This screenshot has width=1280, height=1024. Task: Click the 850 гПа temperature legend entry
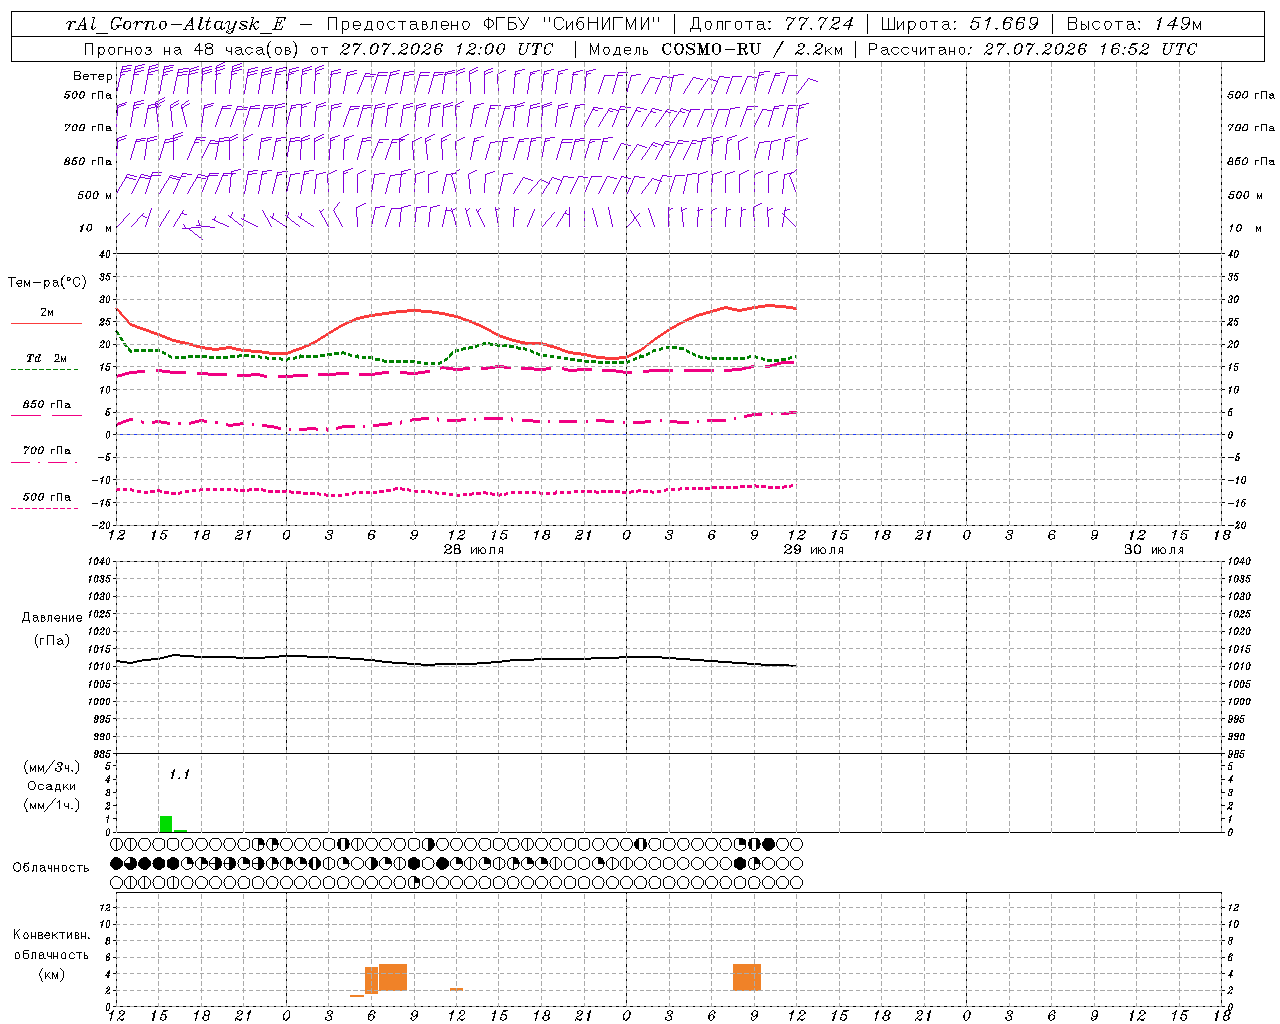(46, 409)
